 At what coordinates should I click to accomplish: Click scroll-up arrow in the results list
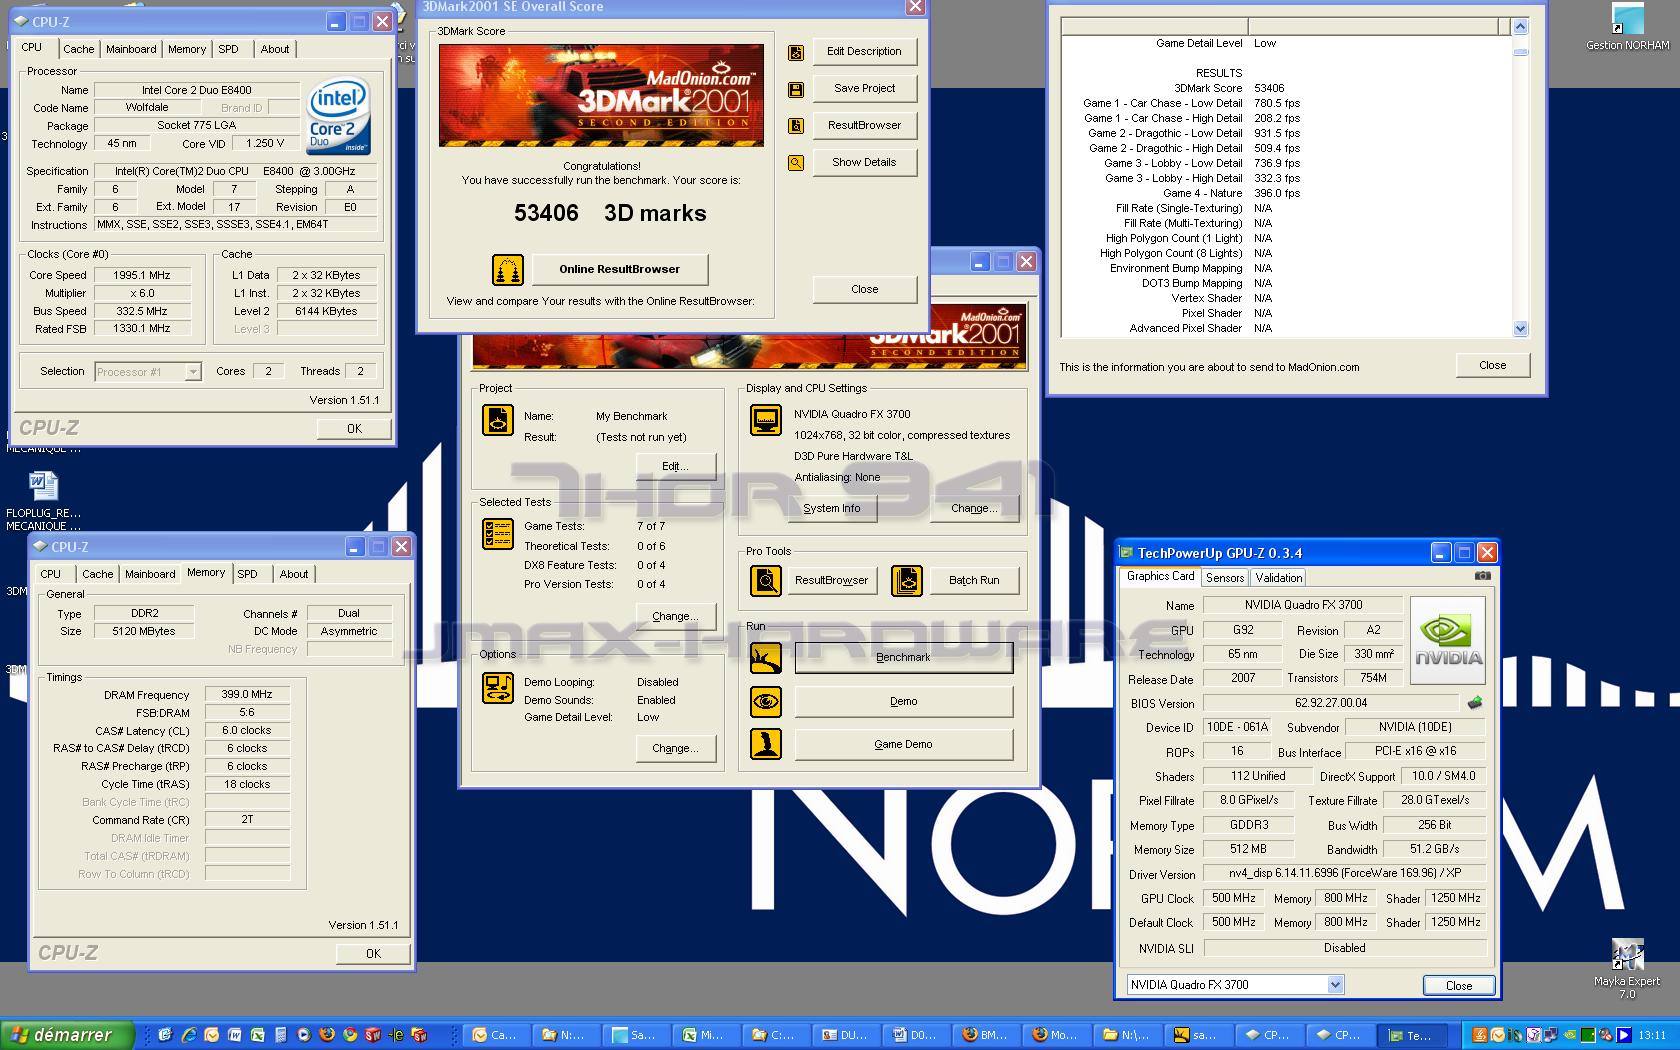(1521, 27)
